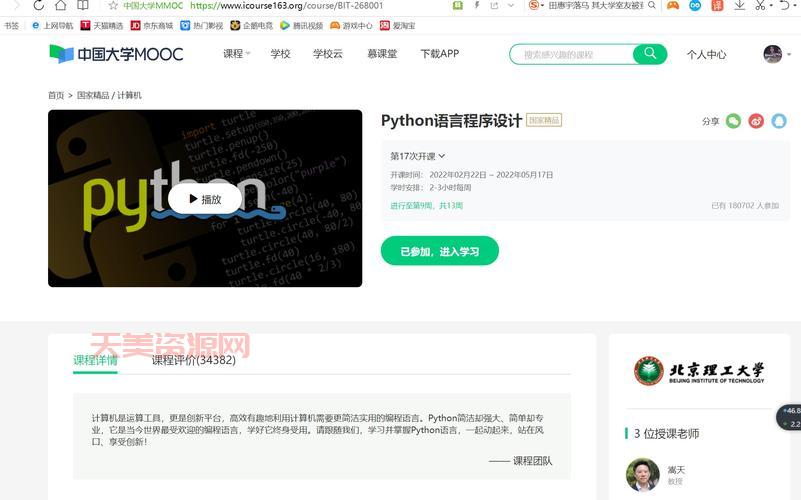Expand the 课程 navigation menu
801x500 pixels.
[237, 54]
